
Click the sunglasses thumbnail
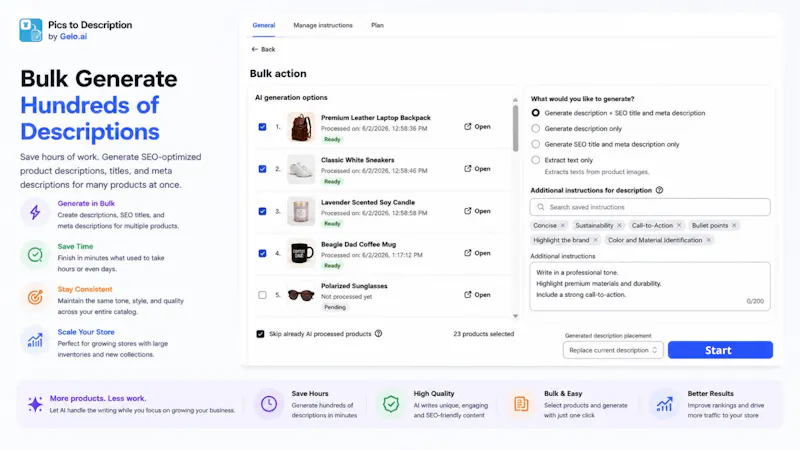pos(301,295)
